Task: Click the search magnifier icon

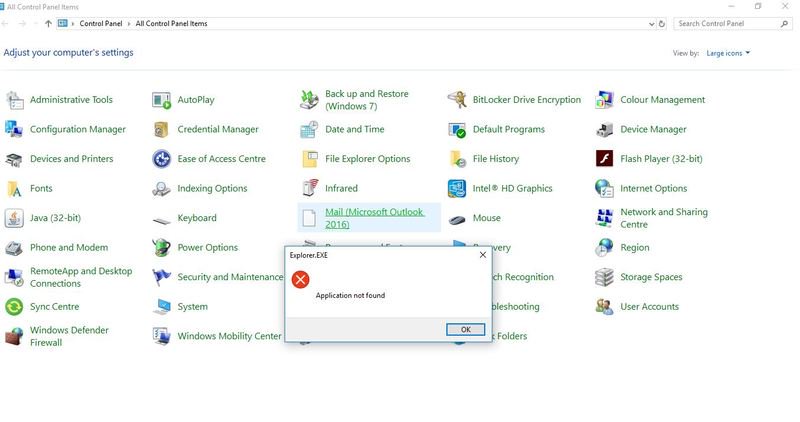Action: point(784,23)
